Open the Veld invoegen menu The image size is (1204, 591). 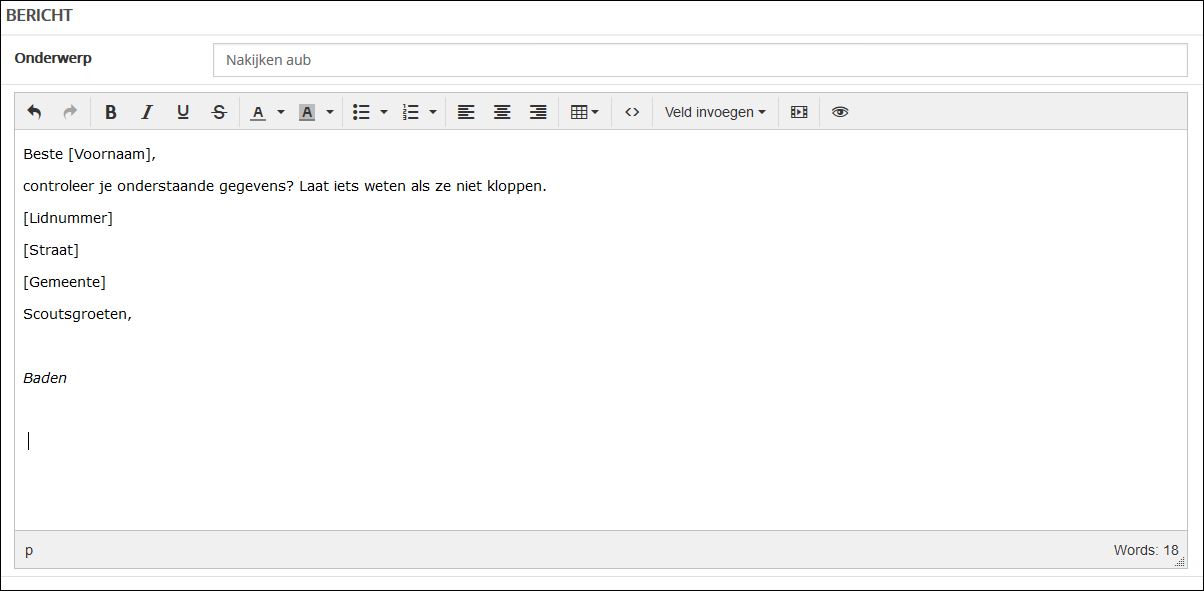tap(715, 112)
